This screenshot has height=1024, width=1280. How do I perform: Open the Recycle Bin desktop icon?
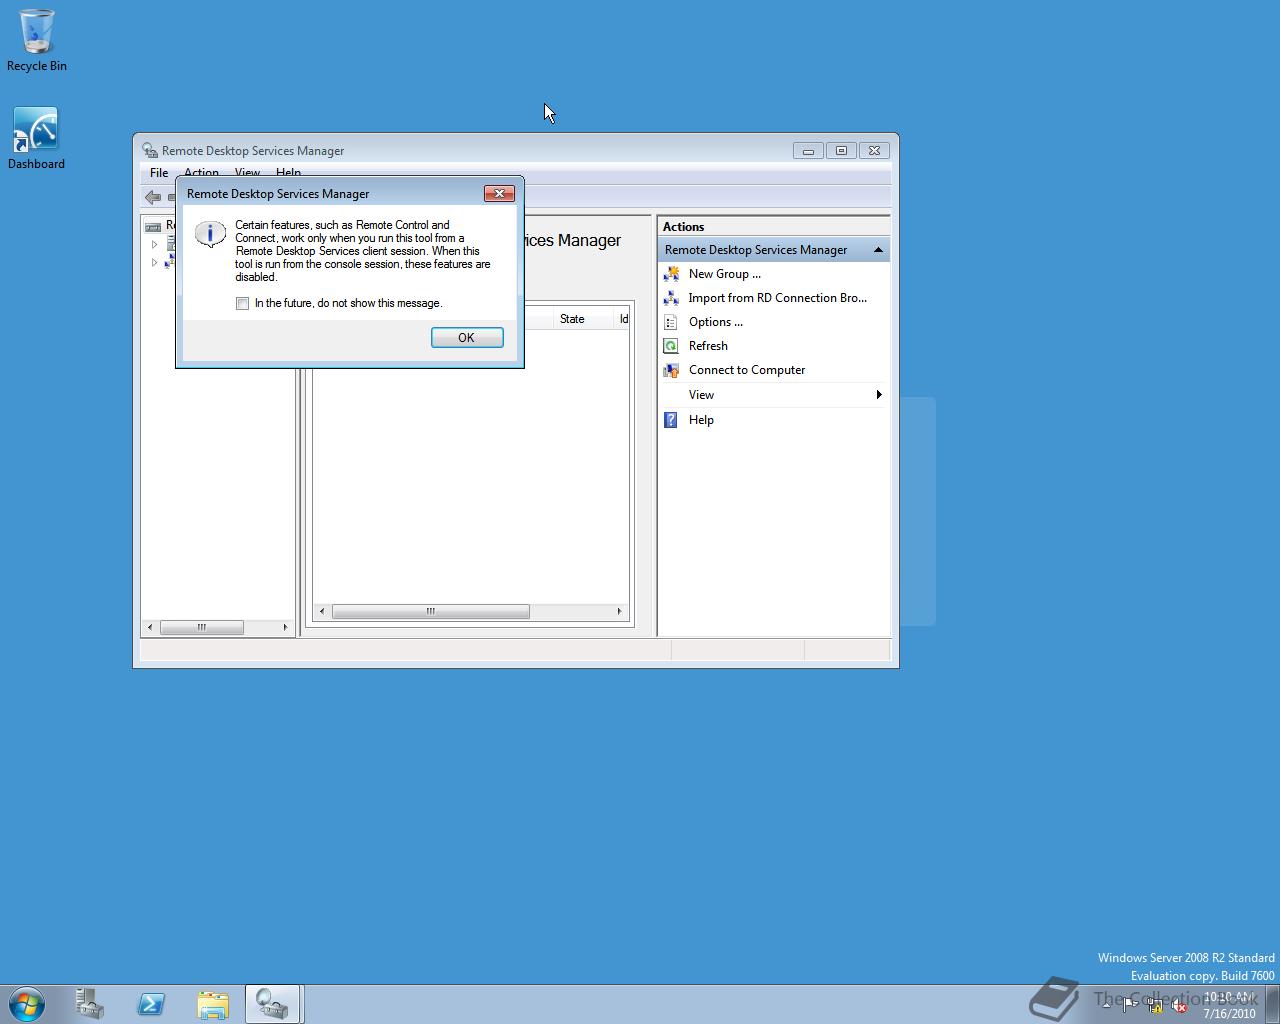[37, 41]
